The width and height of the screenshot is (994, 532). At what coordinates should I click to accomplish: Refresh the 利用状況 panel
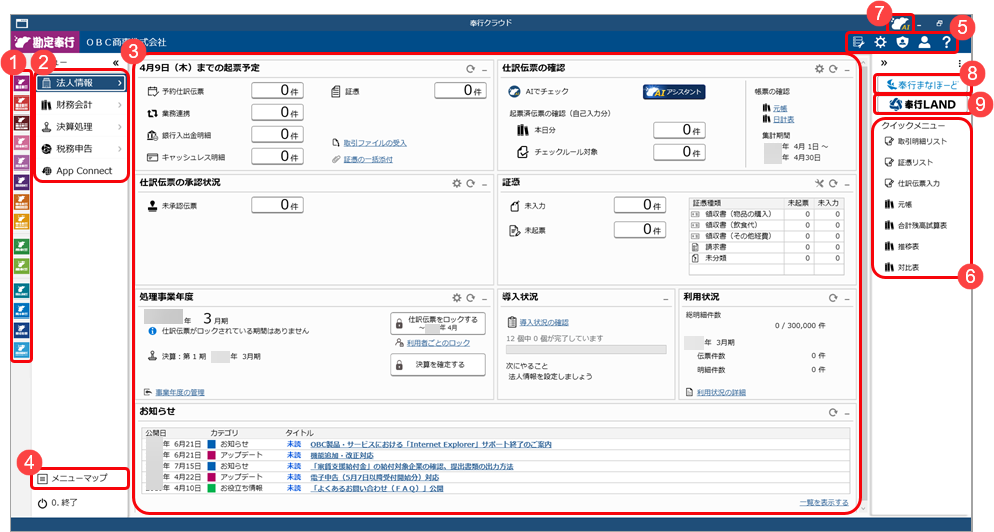point(833,298)
